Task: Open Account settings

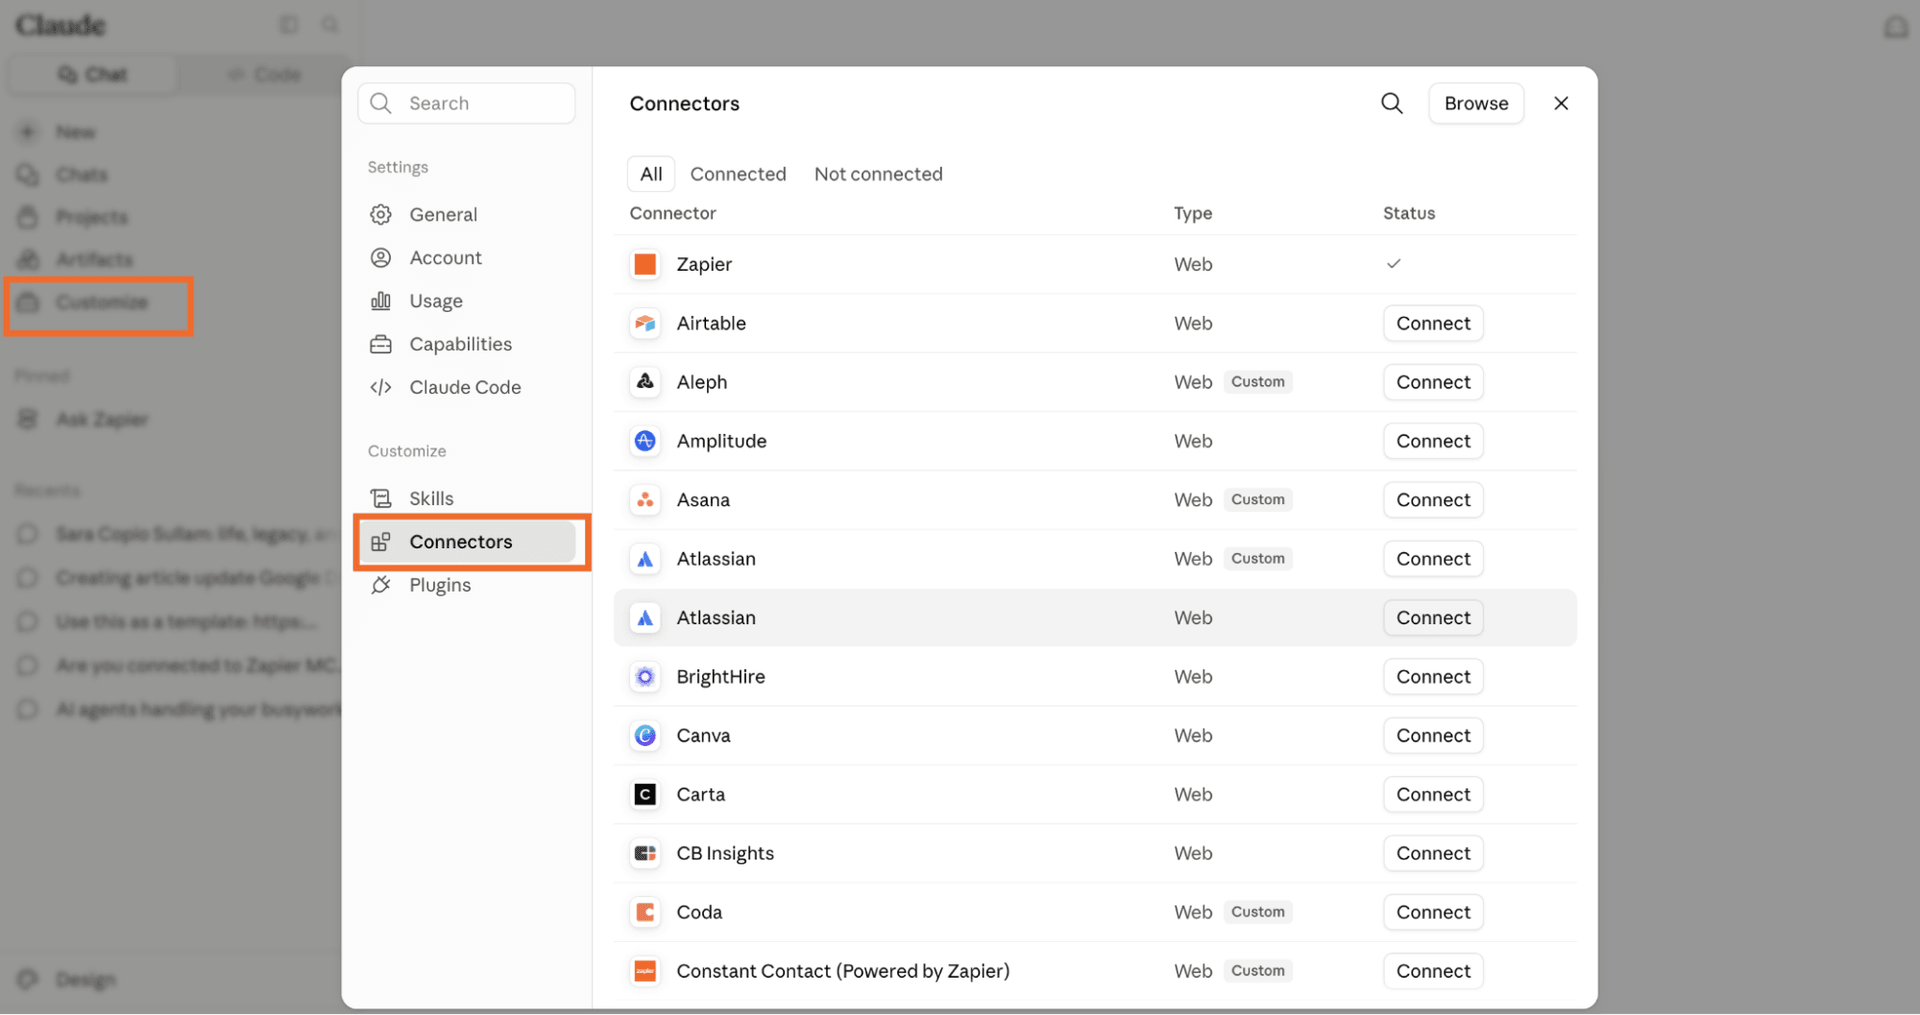Action: [467, 258]
